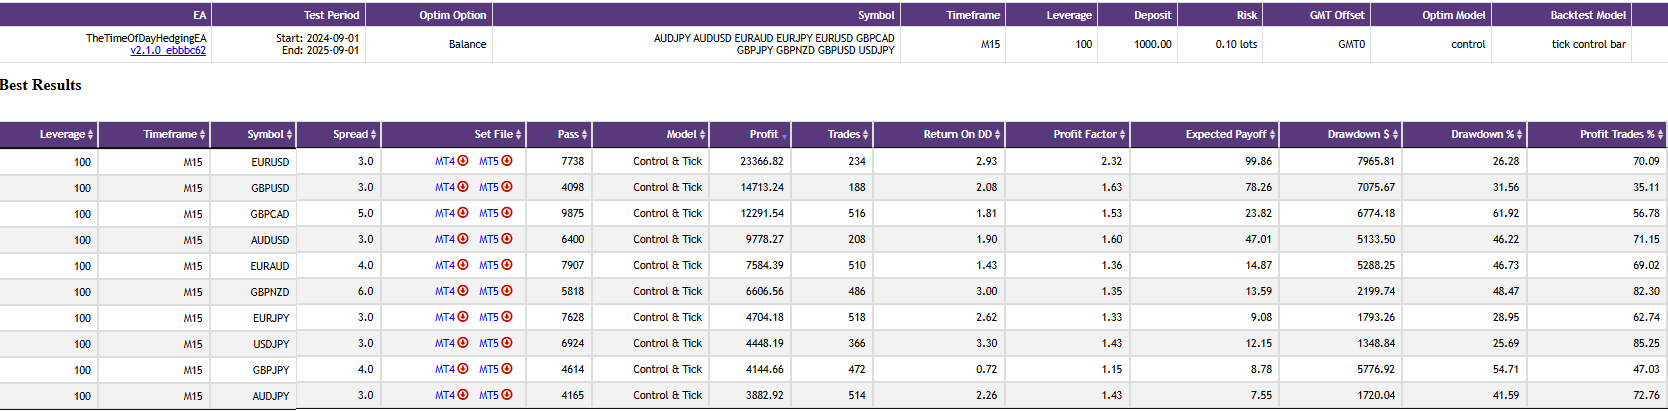
Task: Sort by Trades column header
Action: (x=844, y=134)
